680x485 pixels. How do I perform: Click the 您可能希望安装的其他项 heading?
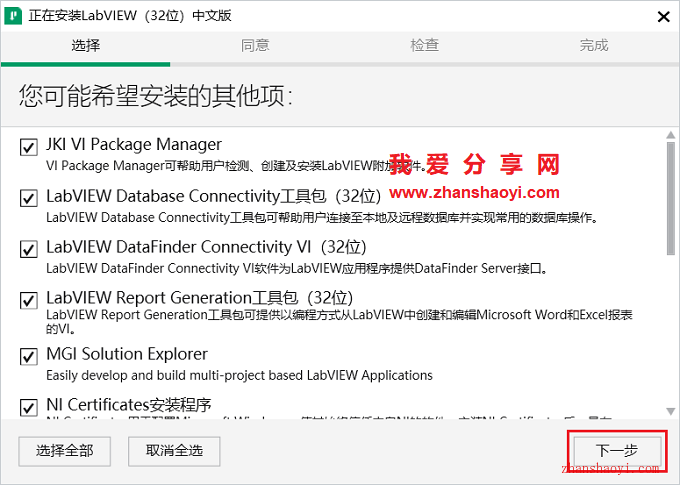pos(156,95)
